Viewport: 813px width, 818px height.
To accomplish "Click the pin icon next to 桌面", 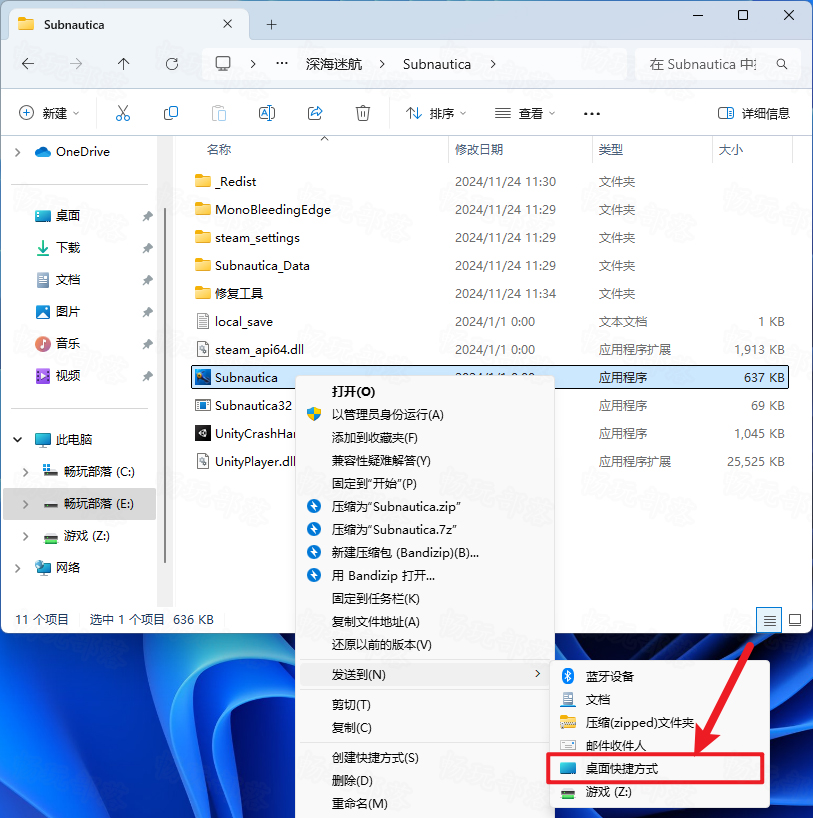I will (147, 216).
